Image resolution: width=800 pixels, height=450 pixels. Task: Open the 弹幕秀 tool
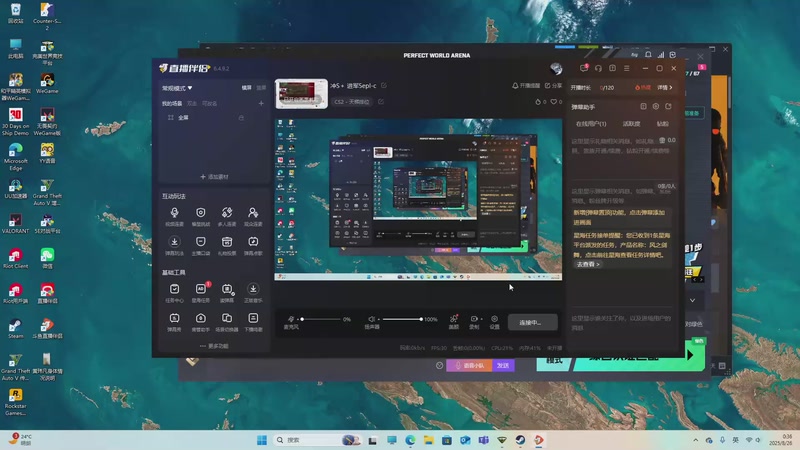coord(174,322)
